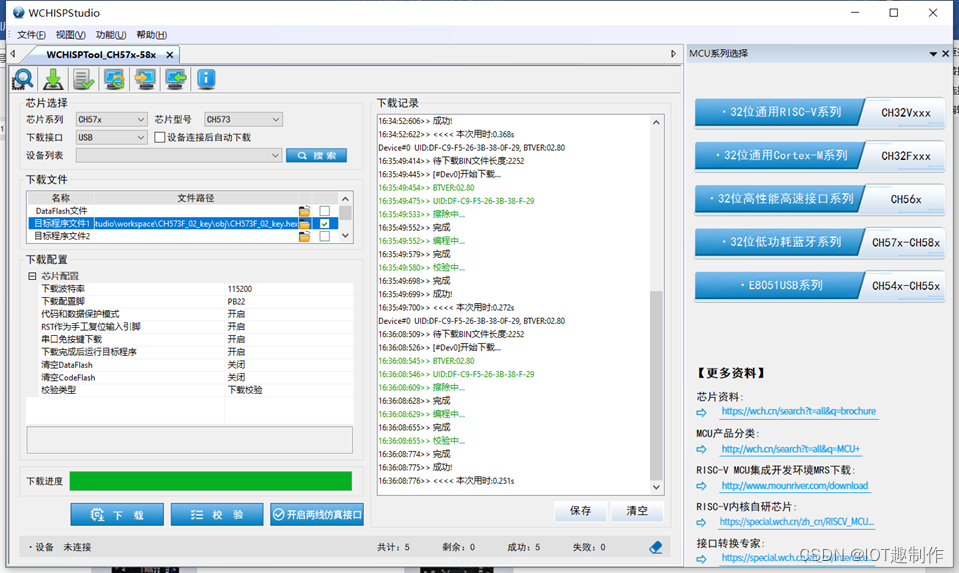This screenshot has height=573, width=959.
Task: Select 32位通用RISC-V系列 CH32Vxxx button
Action: point(820,113)
